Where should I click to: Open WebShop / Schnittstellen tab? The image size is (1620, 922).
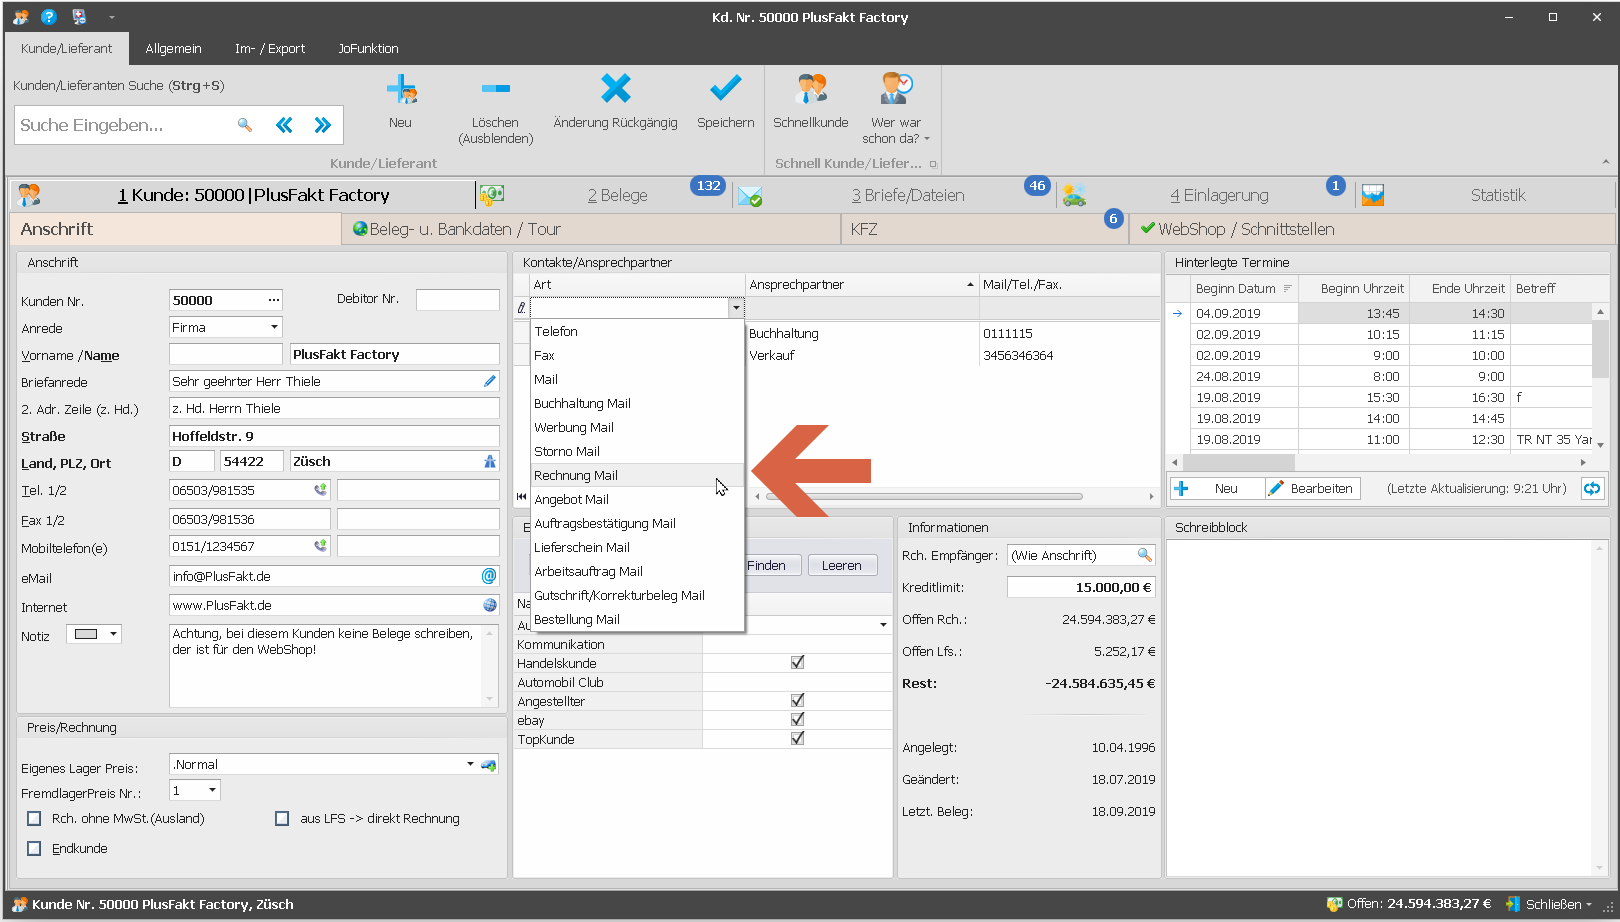(x=1373, y=229)
